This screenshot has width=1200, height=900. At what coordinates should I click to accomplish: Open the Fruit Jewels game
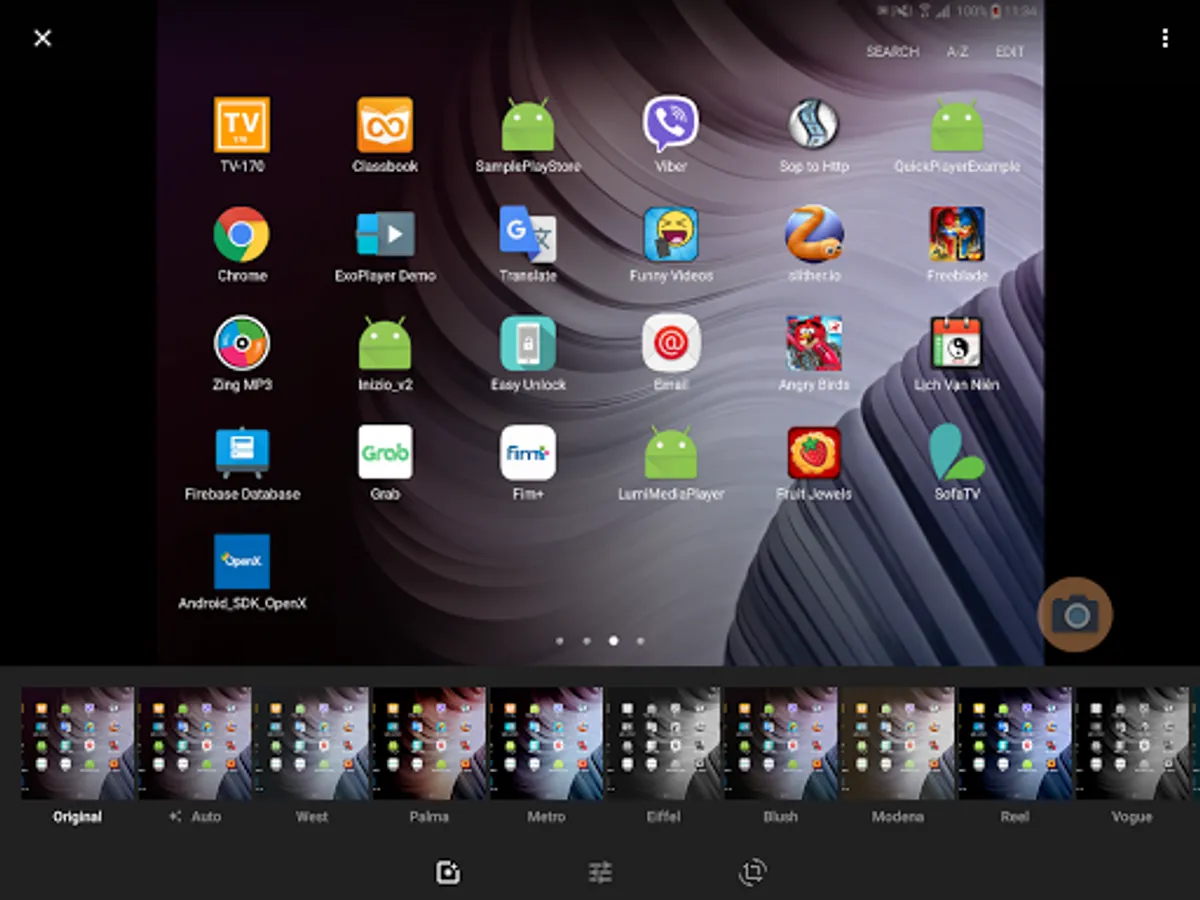pos(813,453)
